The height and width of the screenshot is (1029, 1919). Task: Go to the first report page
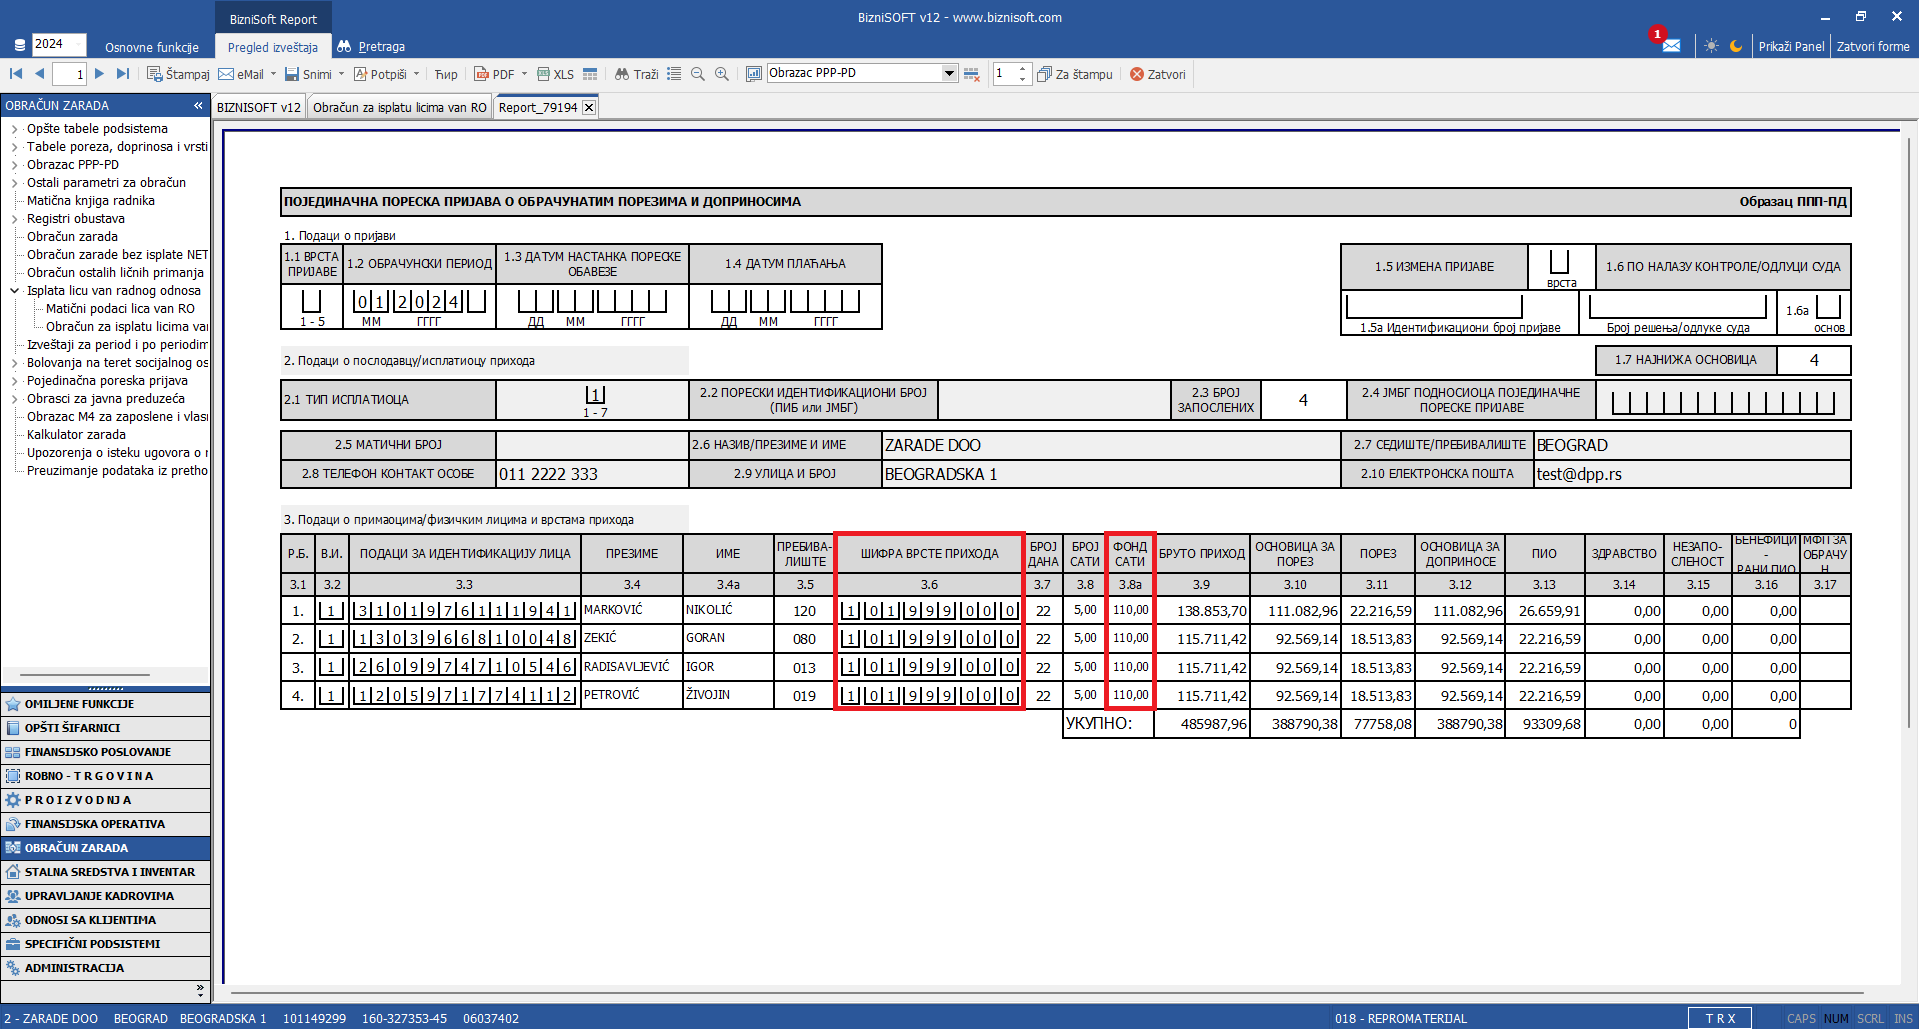16,74
